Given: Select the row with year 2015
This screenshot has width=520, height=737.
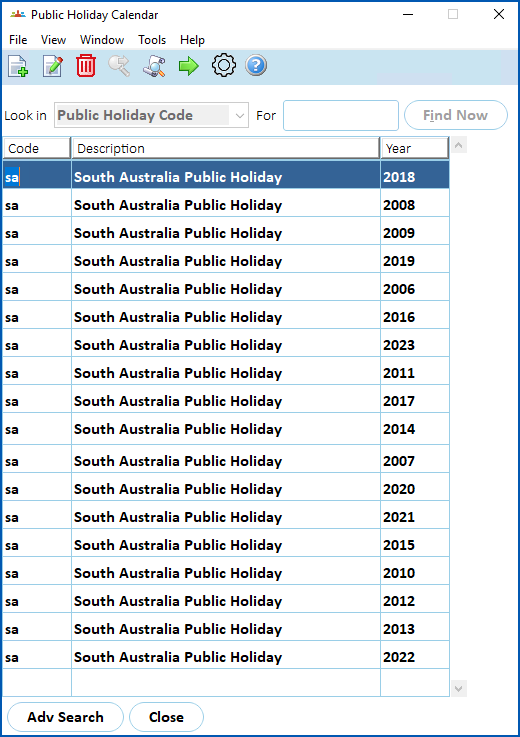Looking at the screenshot, I should click(226, 543).
